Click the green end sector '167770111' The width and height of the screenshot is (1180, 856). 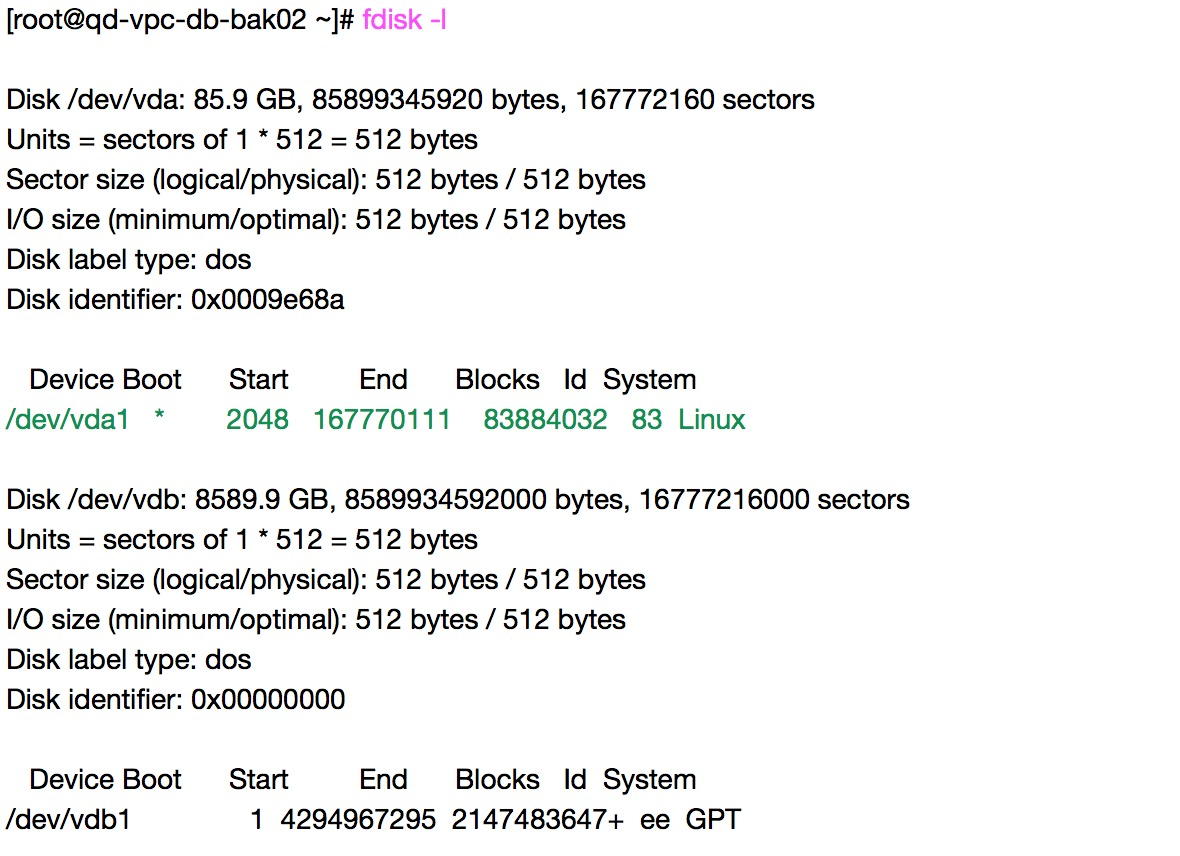(x=381, y=420)
